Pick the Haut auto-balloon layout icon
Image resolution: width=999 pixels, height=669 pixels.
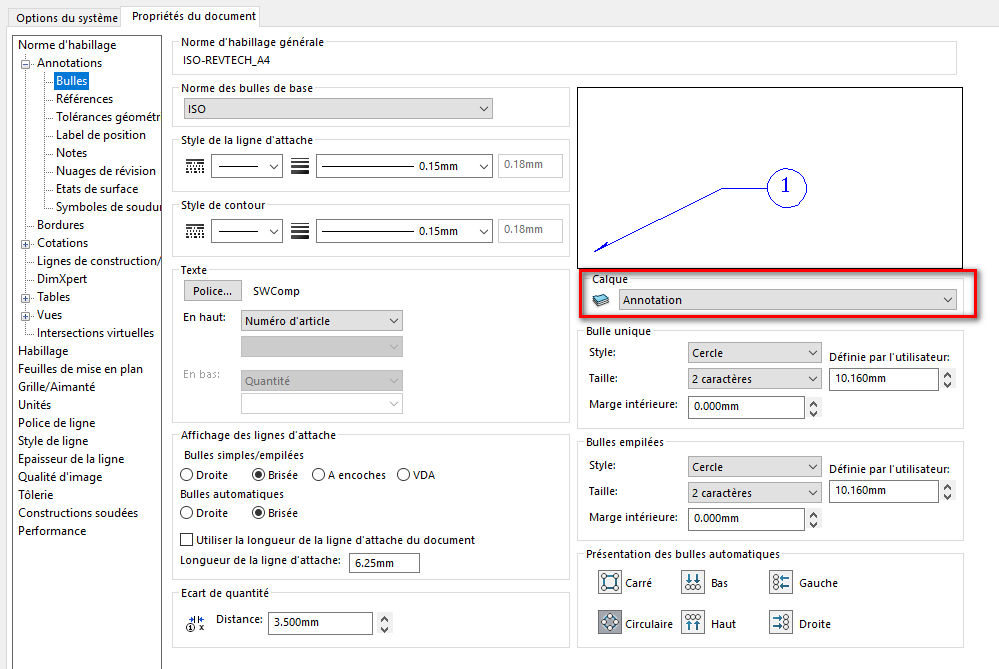click(x=693, y=623)
